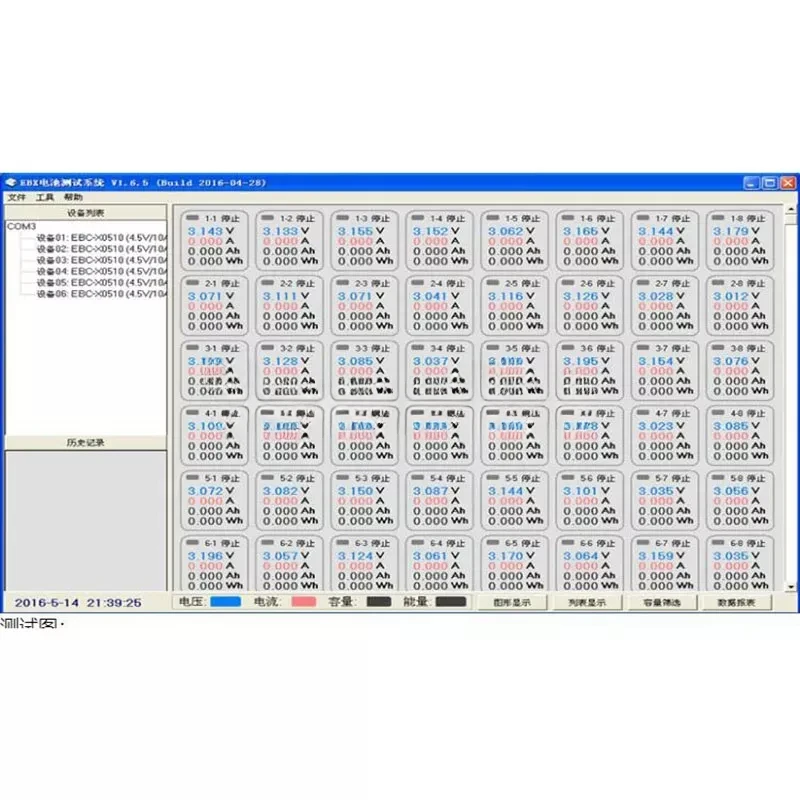Click the gray status indicator of channel 1-7
Screen dimensions: 800x800
point(643,218)
